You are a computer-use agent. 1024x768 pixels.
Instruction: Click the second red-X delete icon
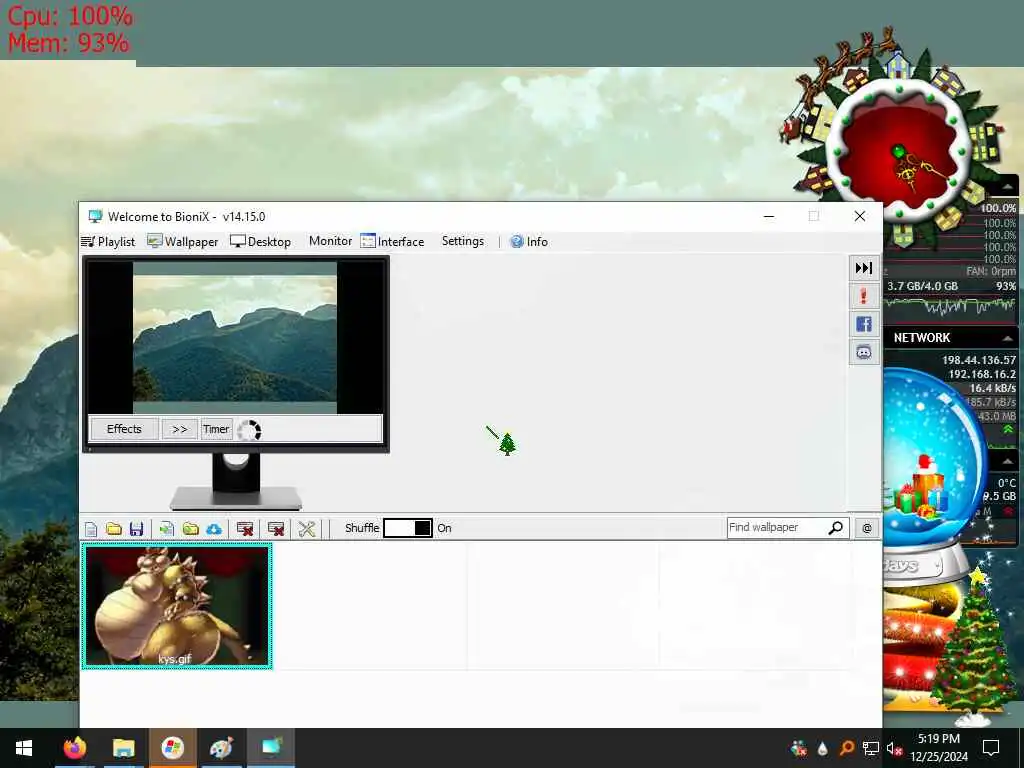(276, 528)
